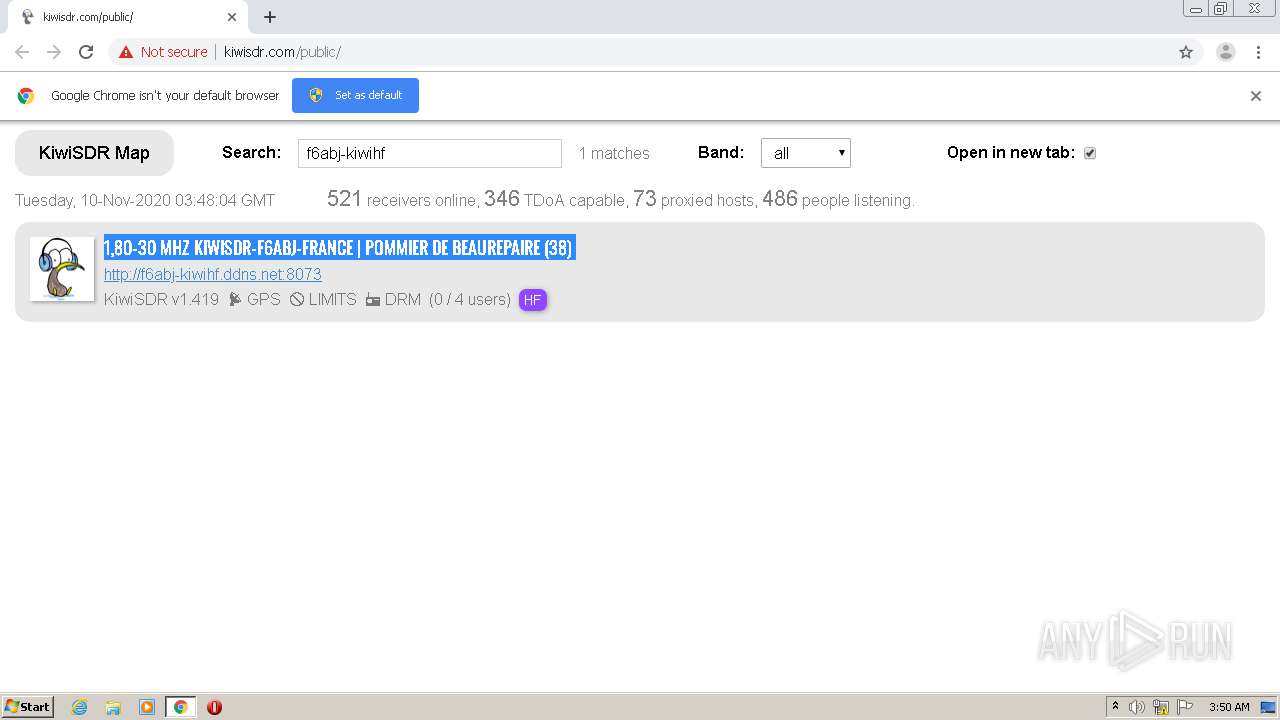Click the LIMITS prohibition icon
The image size is (1280, 720).
click(x=297, y=299)
